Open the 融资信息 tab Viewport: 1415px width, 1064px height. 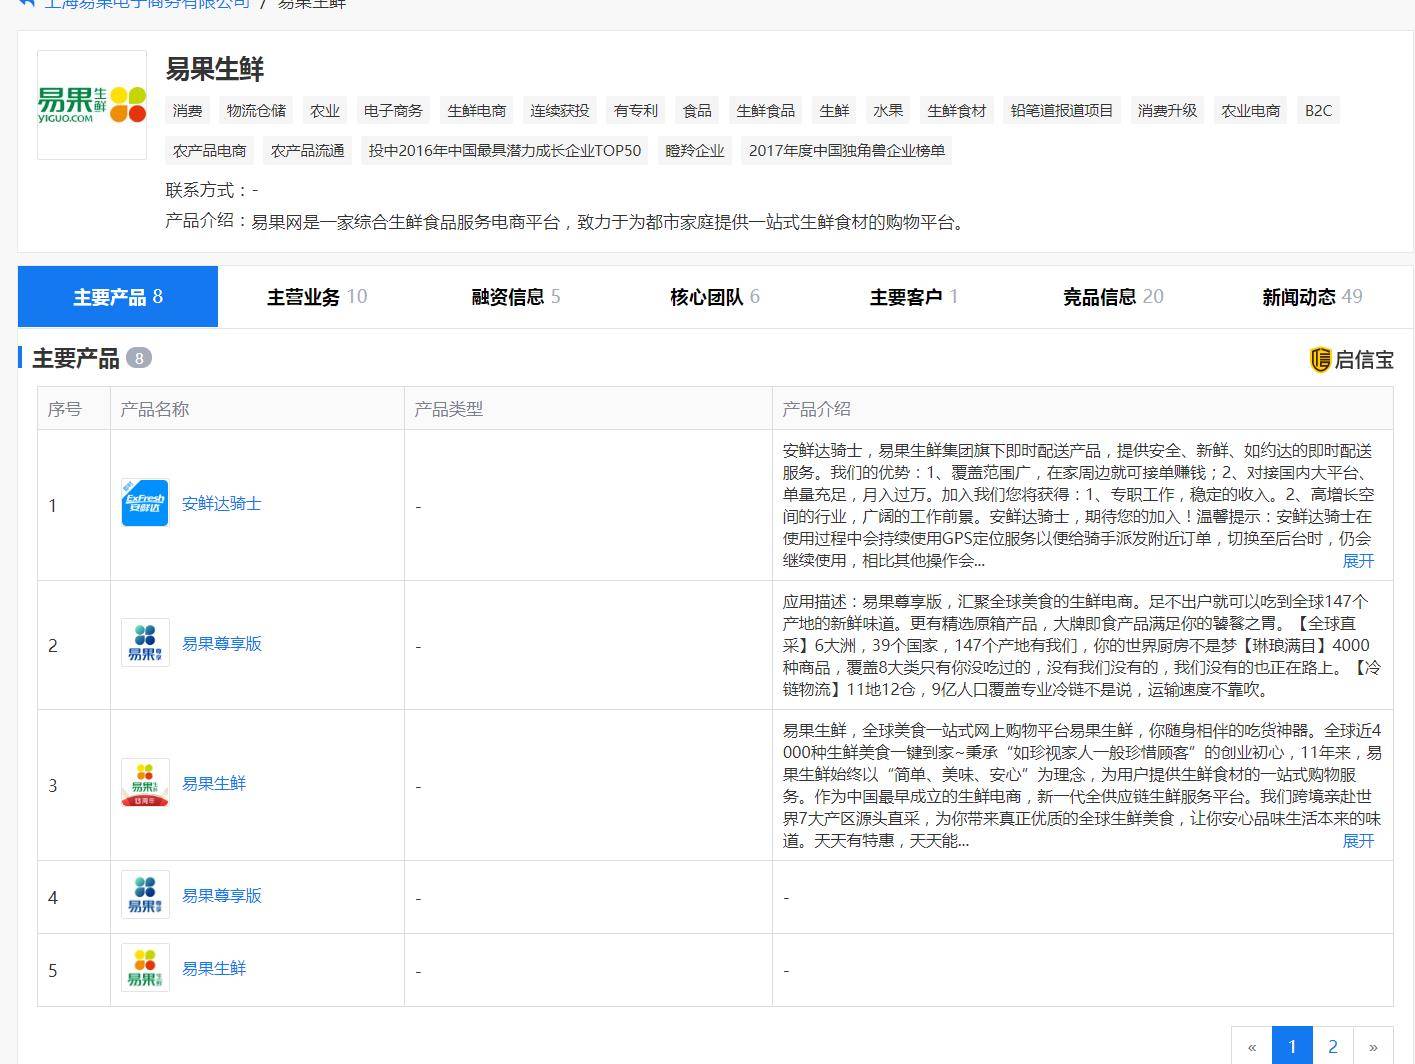(516, 296)
